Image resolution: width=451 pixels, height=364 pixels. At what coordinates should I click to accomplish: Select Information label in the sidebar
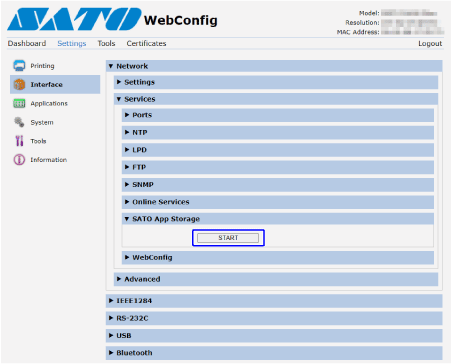pyautogui.click(x=49, y=160)
